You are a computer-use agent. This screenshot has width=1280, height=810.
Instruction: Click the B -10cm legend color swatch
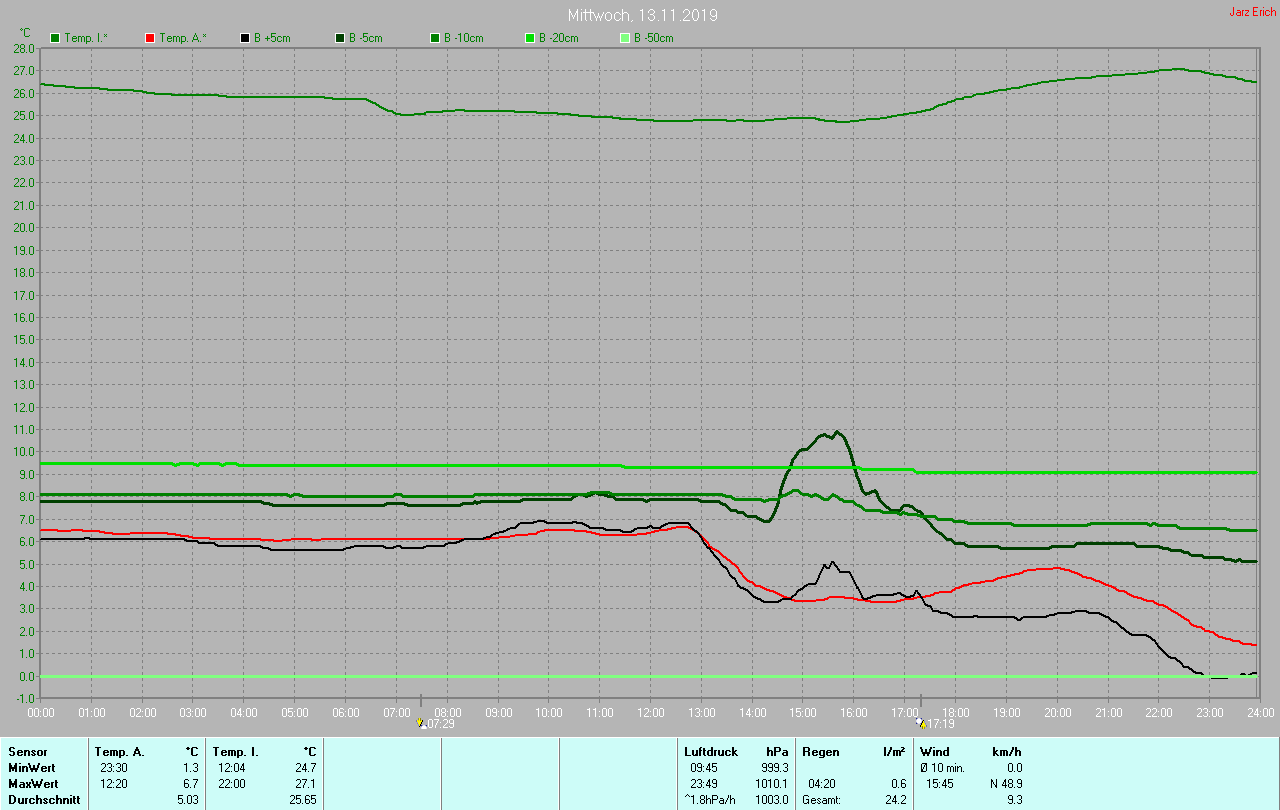click(x=435, y=38)
